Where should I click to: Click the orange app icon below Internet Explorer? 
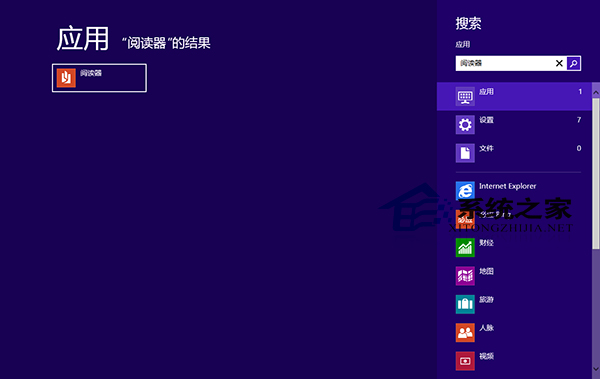[465, 219]
